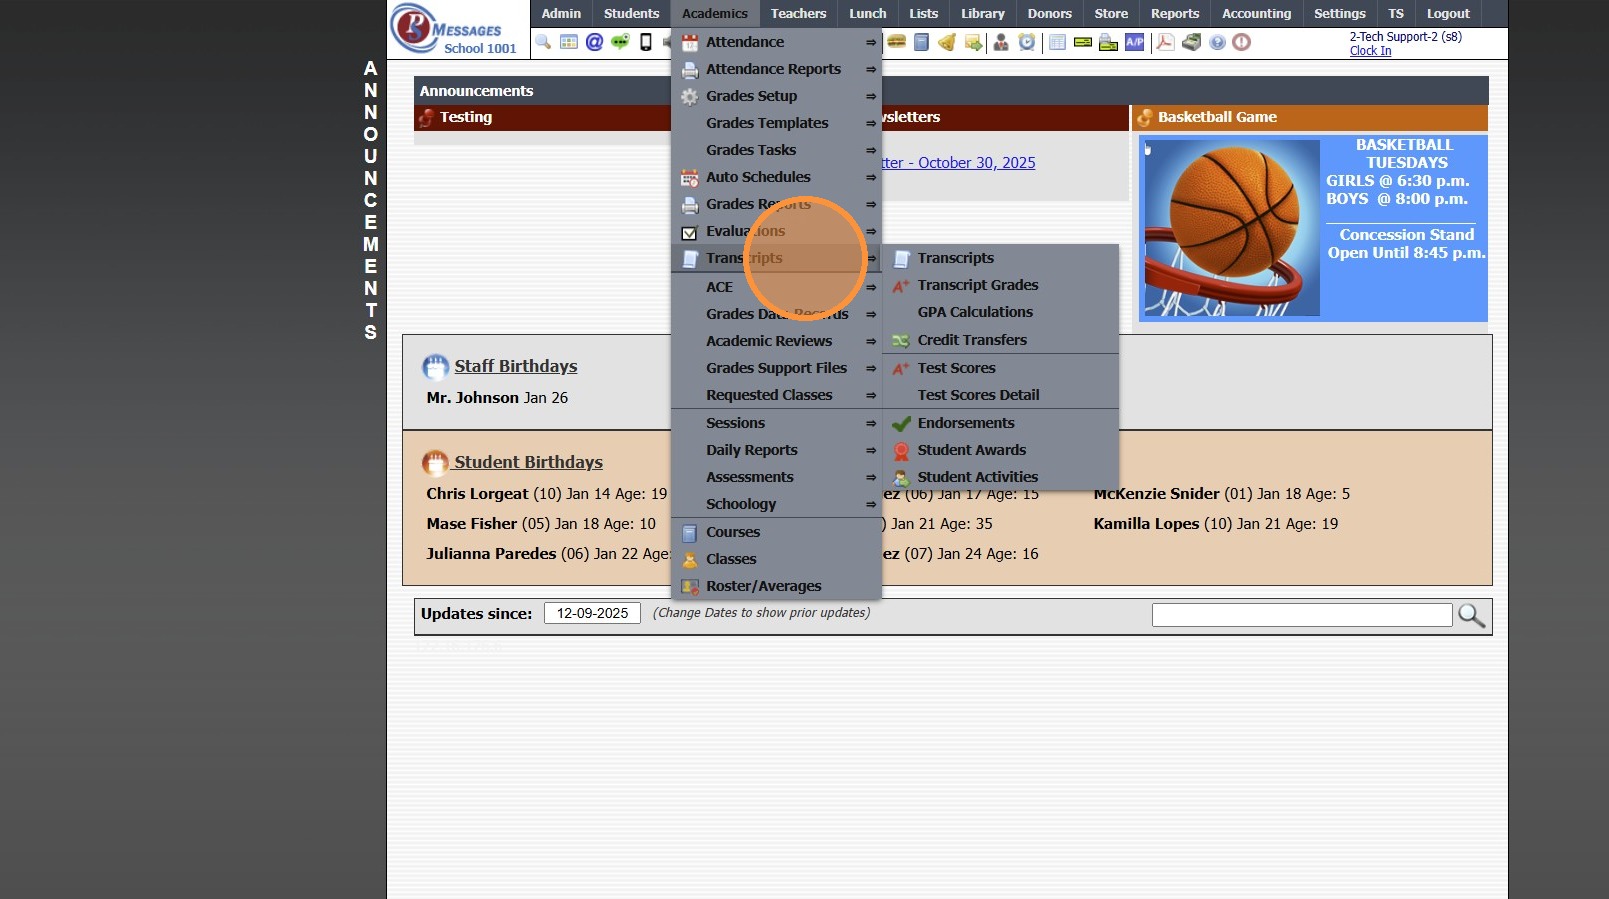Expand the Sessions submenu arrow
This screenshot has width=1609, height=899.
[x=871, y=423]
